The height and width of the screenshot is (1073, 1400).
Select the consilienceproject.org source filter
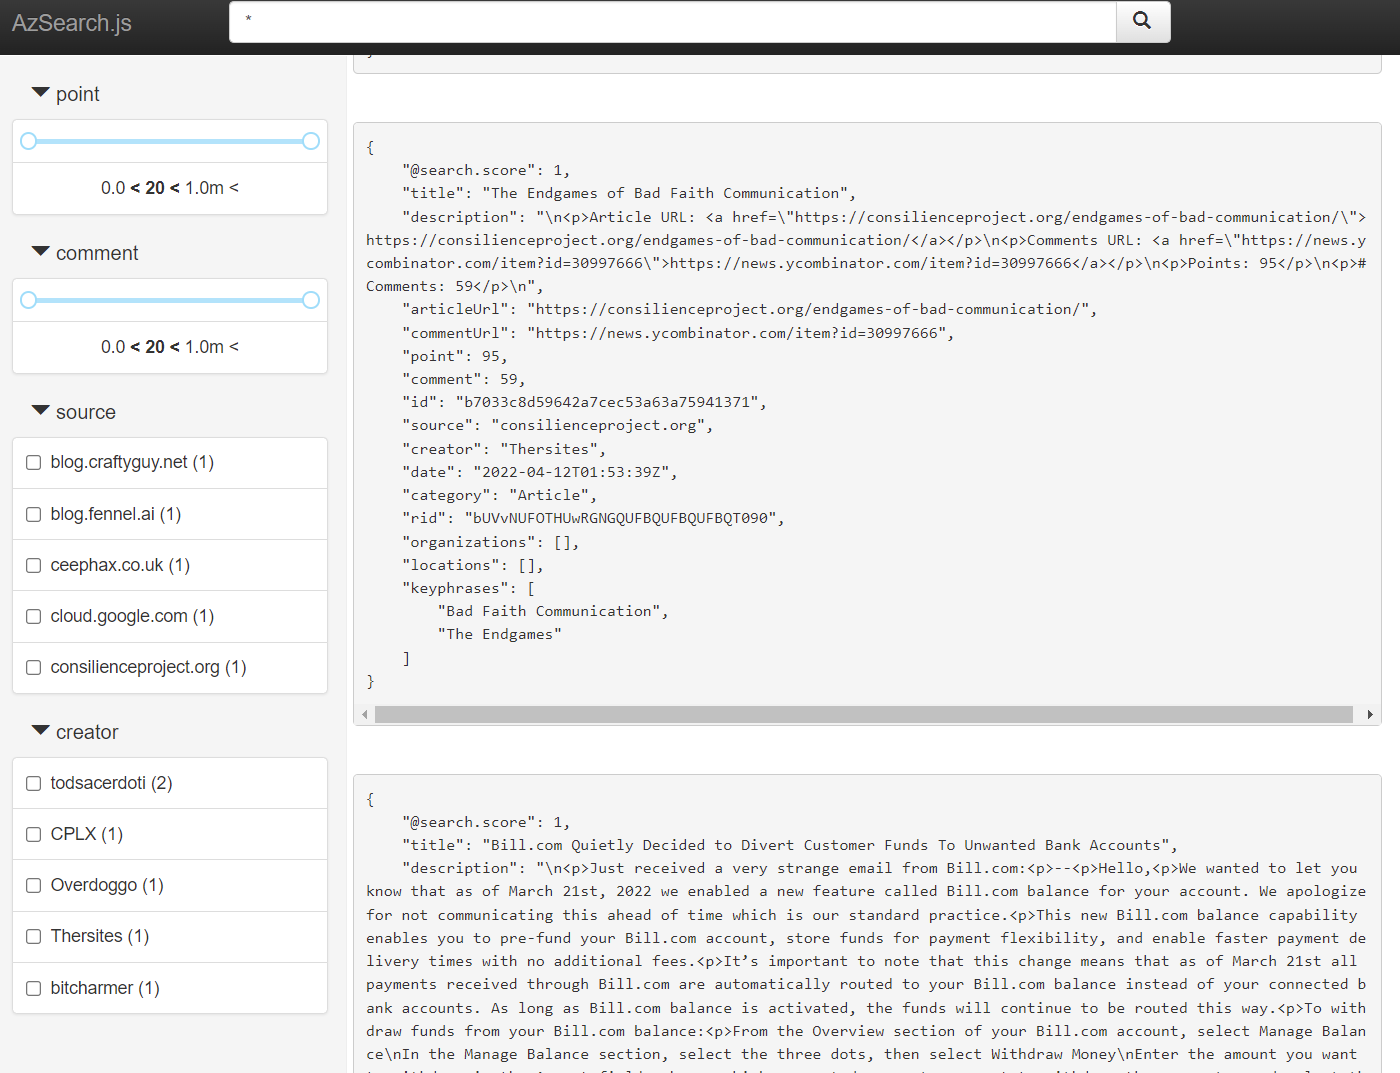coord(33,667)
